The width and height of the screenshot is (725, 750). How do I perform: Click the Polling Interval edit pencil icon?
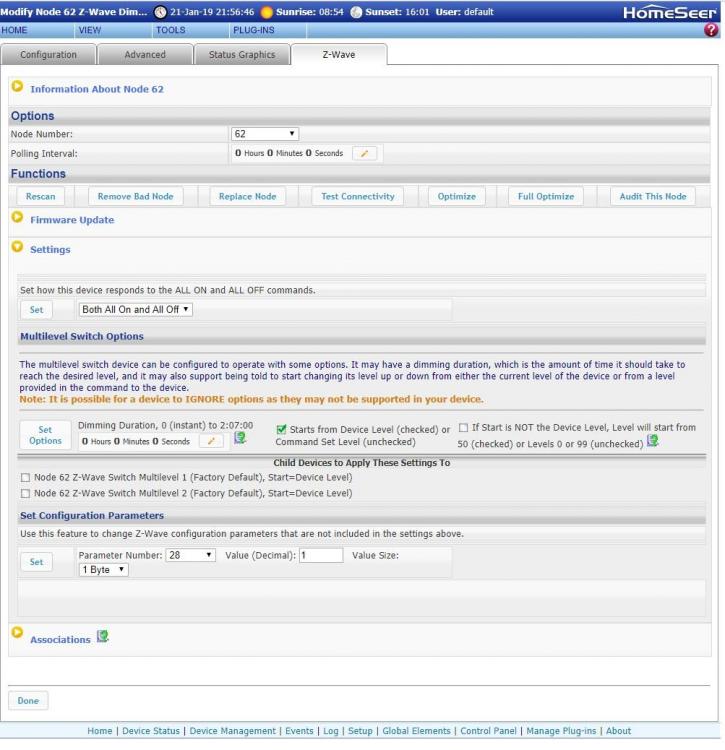[x=364, y=154]
